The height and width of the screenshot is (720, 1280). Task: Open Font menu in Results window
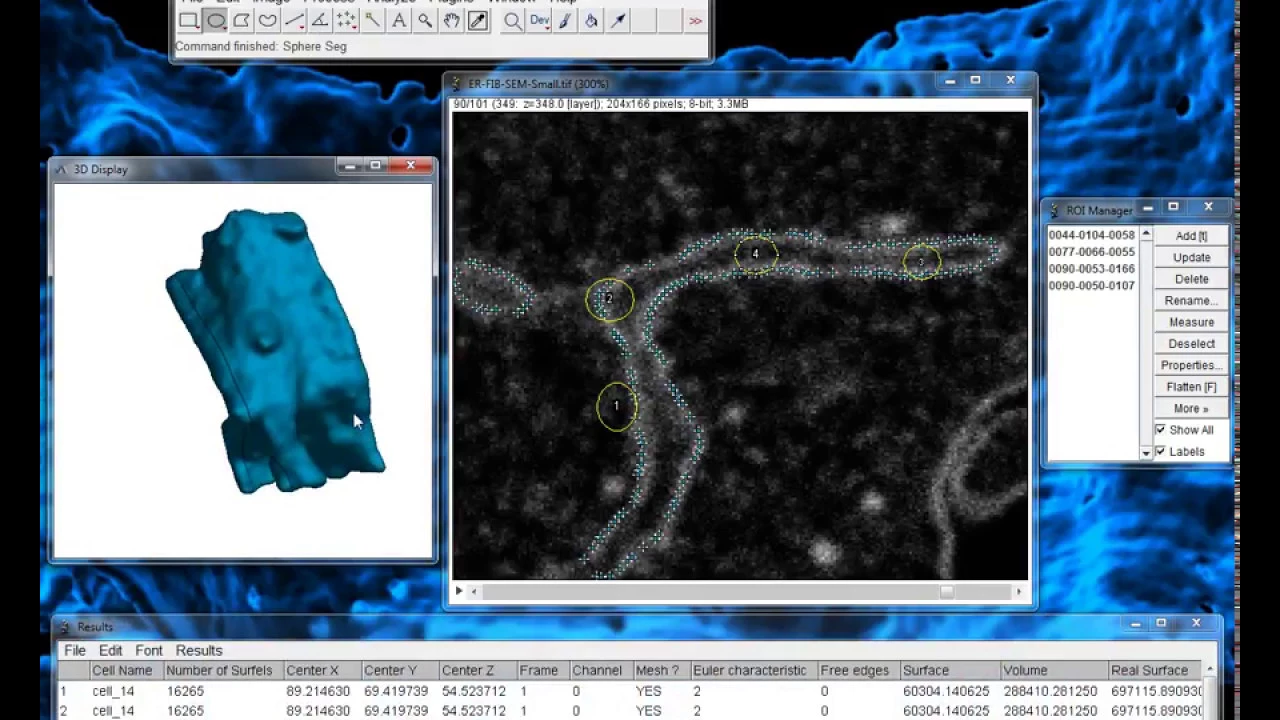click(x=149, y=650)
